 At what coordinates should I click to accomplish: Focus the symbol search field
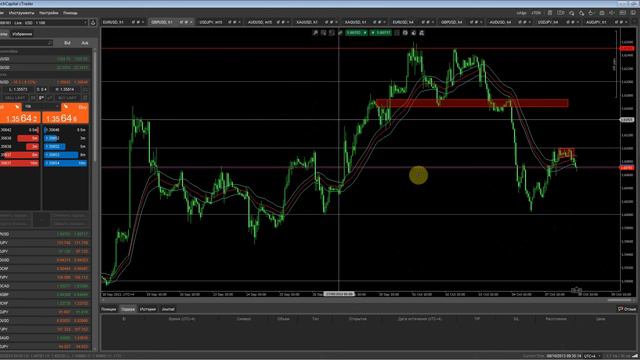(25, 43)
